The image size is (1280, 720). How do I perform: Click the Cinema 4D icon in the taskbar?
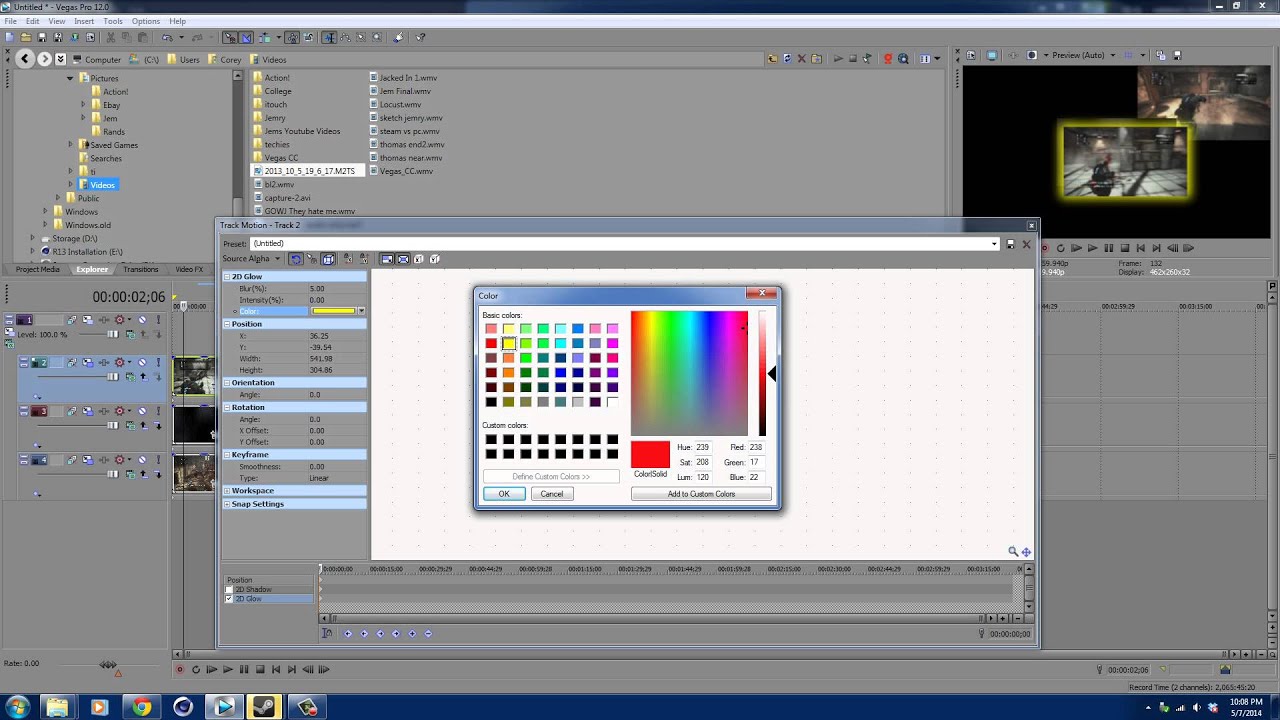pos(183,707)
